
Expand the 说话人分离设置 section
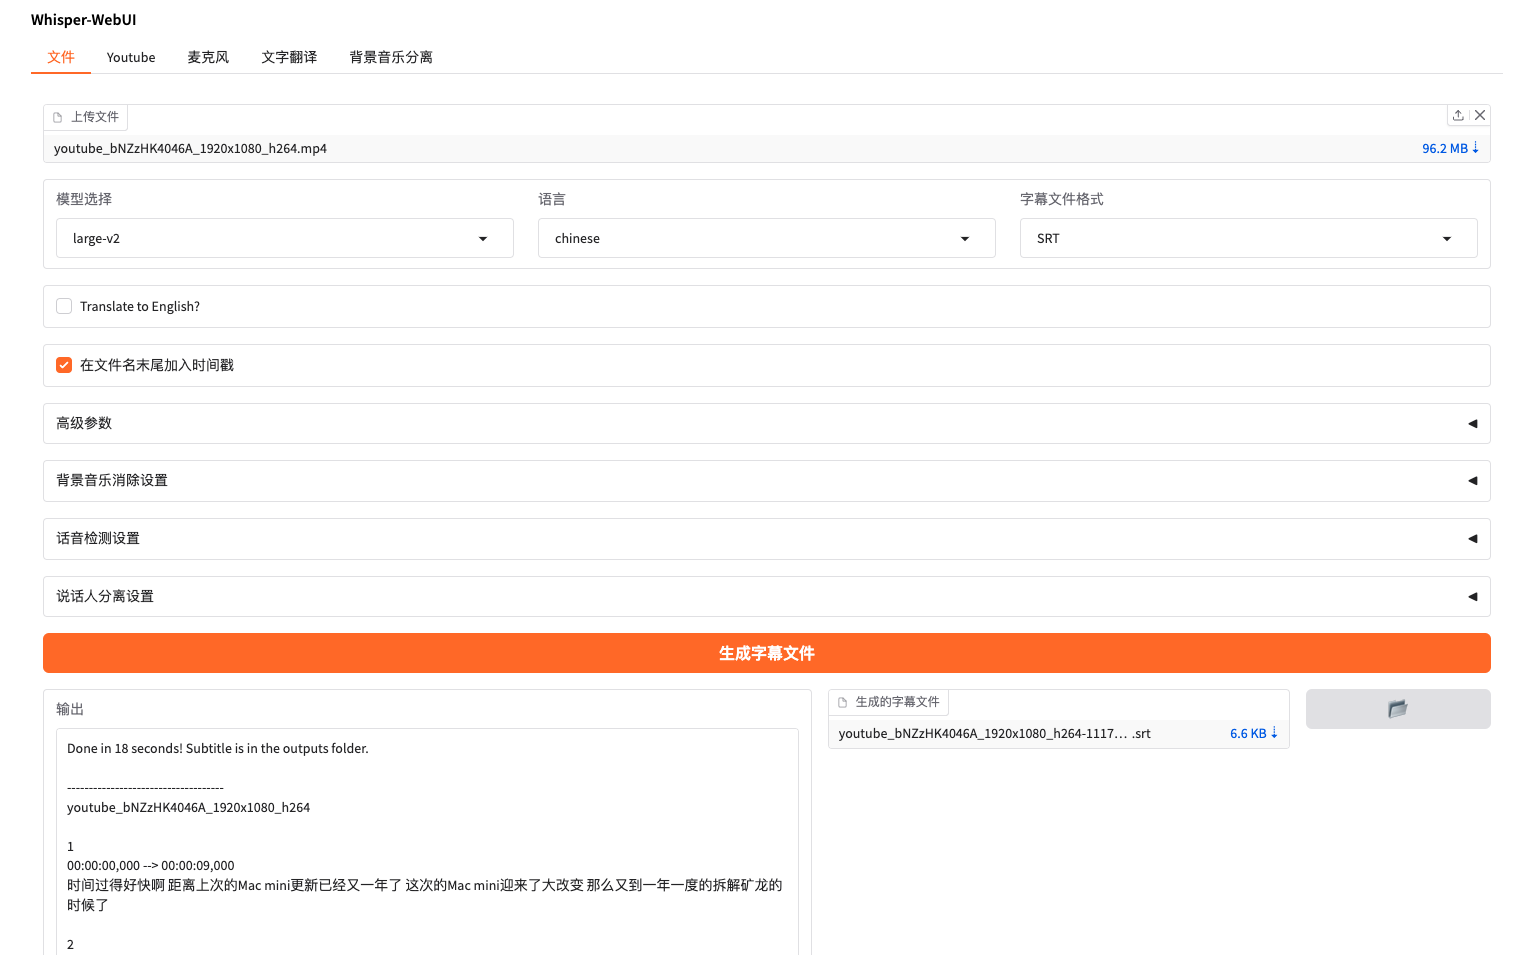(766, 596)
